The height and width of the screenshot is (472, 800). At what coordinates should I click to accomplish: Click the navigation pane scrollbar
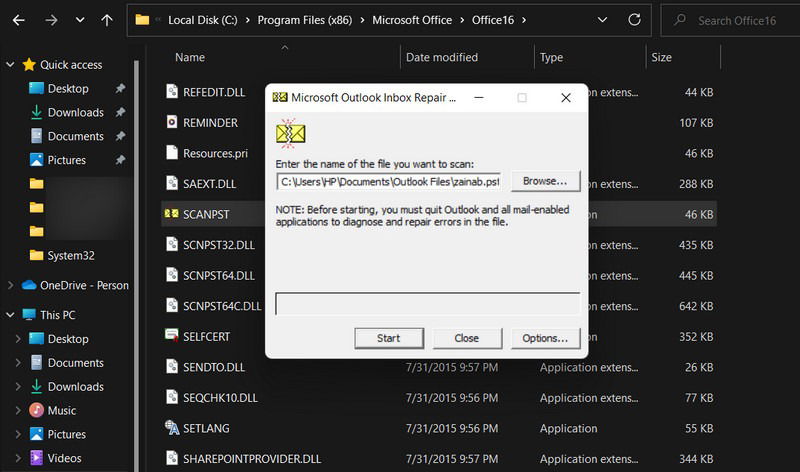point(136,265)
